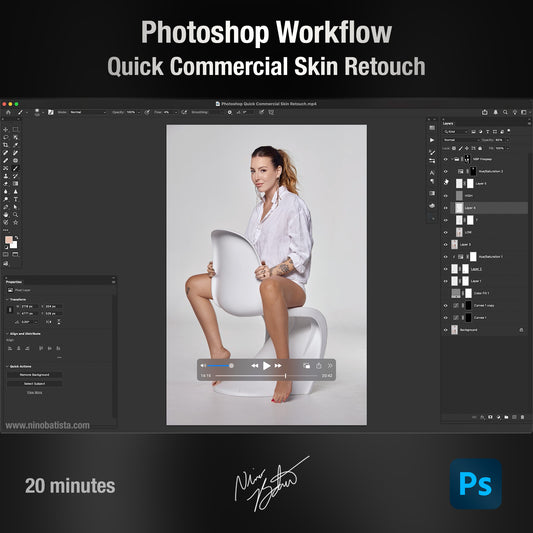The image size is (533, 533).
Task: Click the lock icon on Background layer
Action: click(x=521, y=330)
